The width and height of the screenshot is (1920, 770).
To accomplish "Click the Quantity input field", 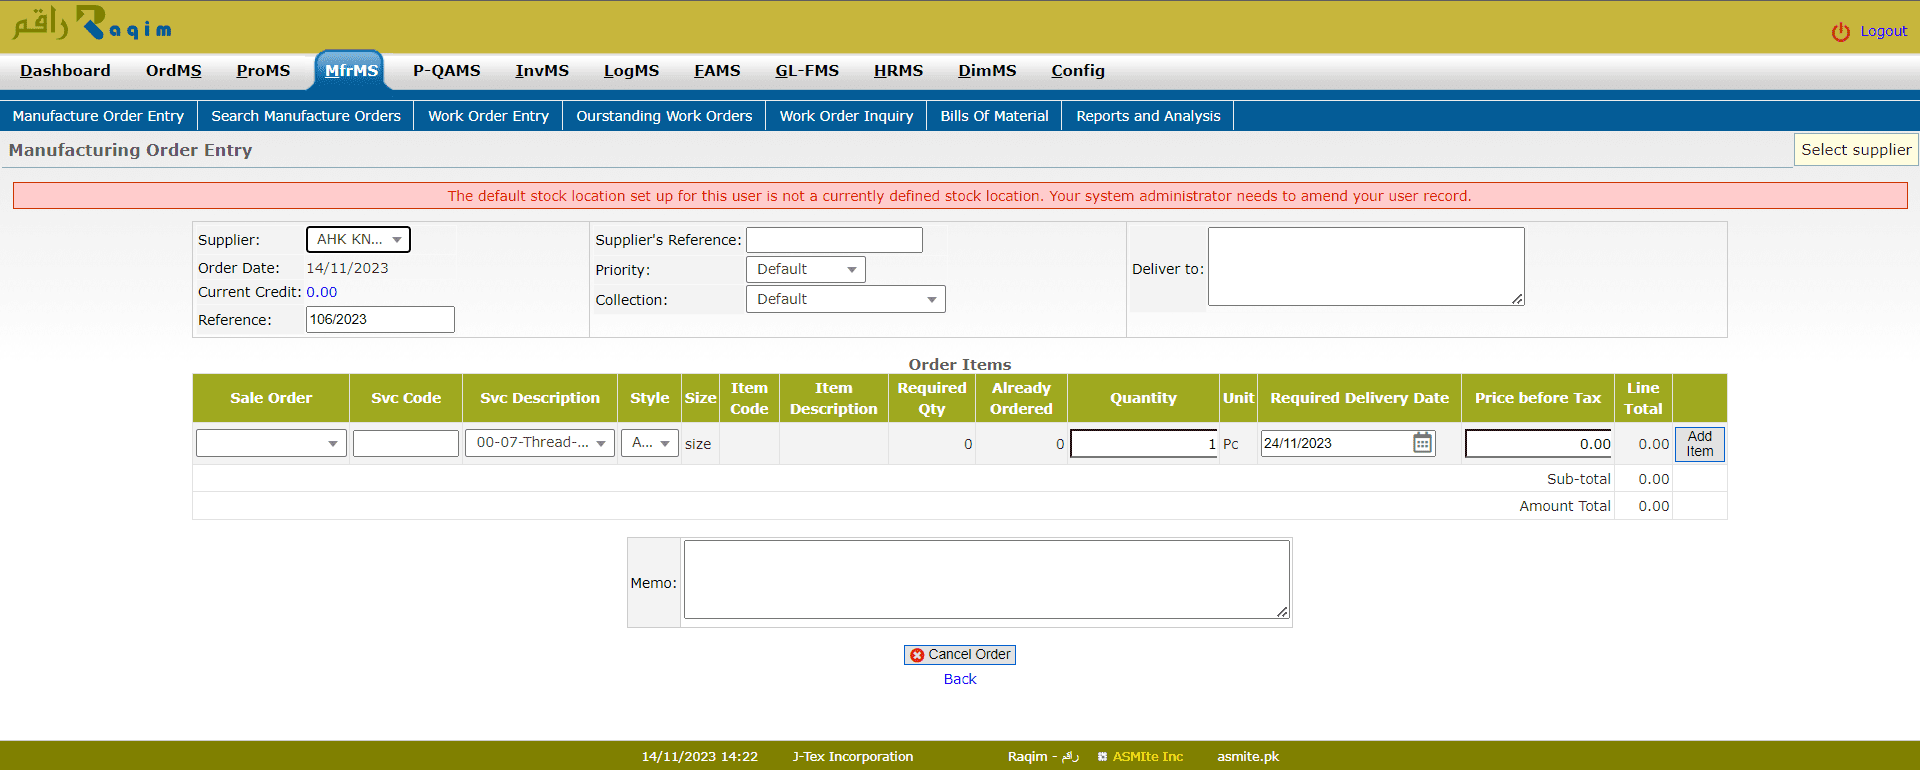I will pyautogui.click(x=1143, y=444).
